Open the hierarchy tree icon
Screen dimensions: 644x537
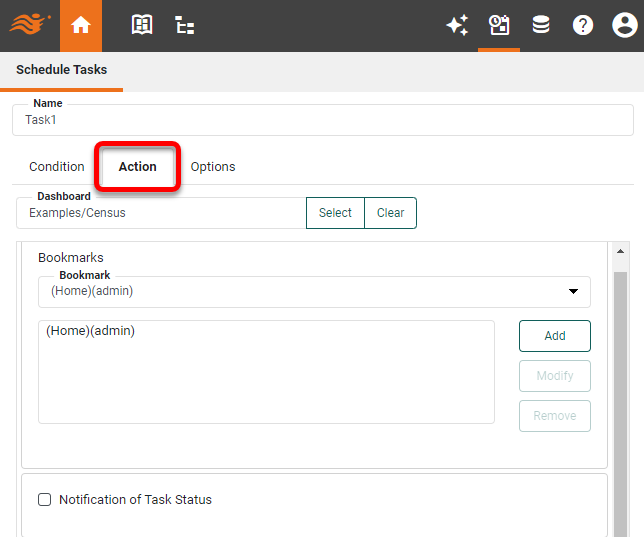185,26
